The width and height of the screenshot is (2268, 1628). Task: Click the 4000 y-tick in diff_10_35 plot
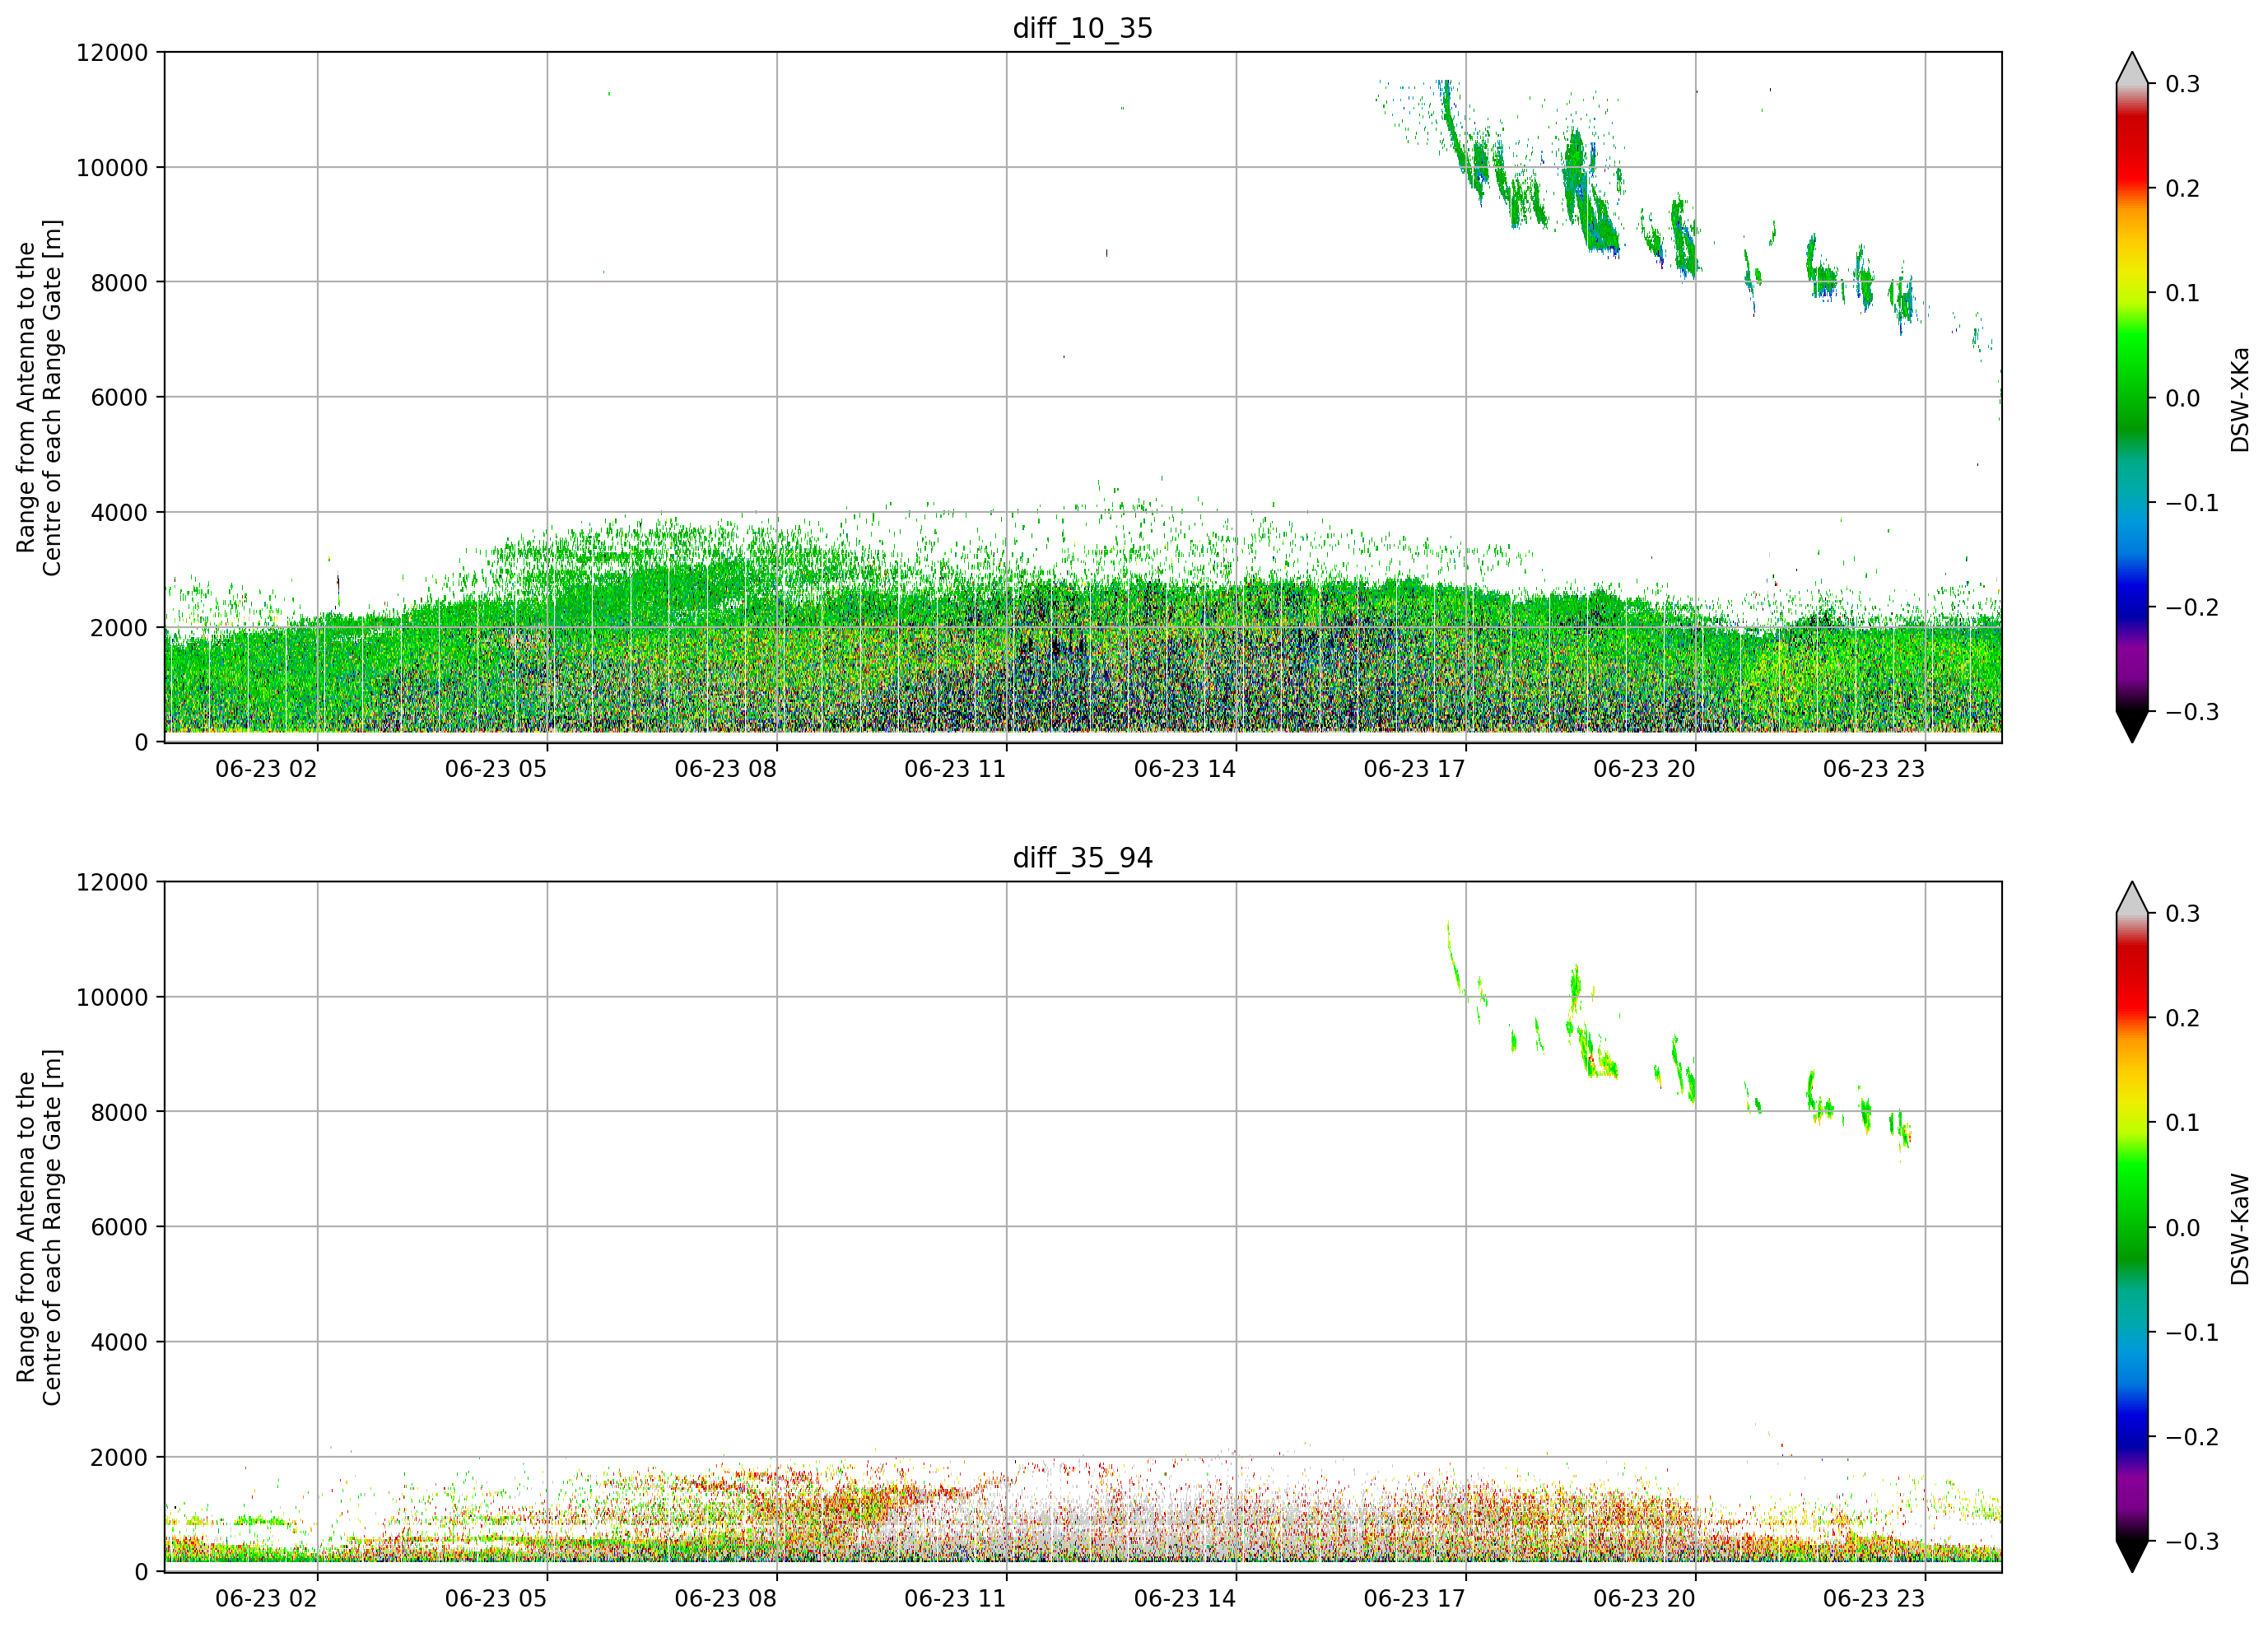[x=119, y=513]
